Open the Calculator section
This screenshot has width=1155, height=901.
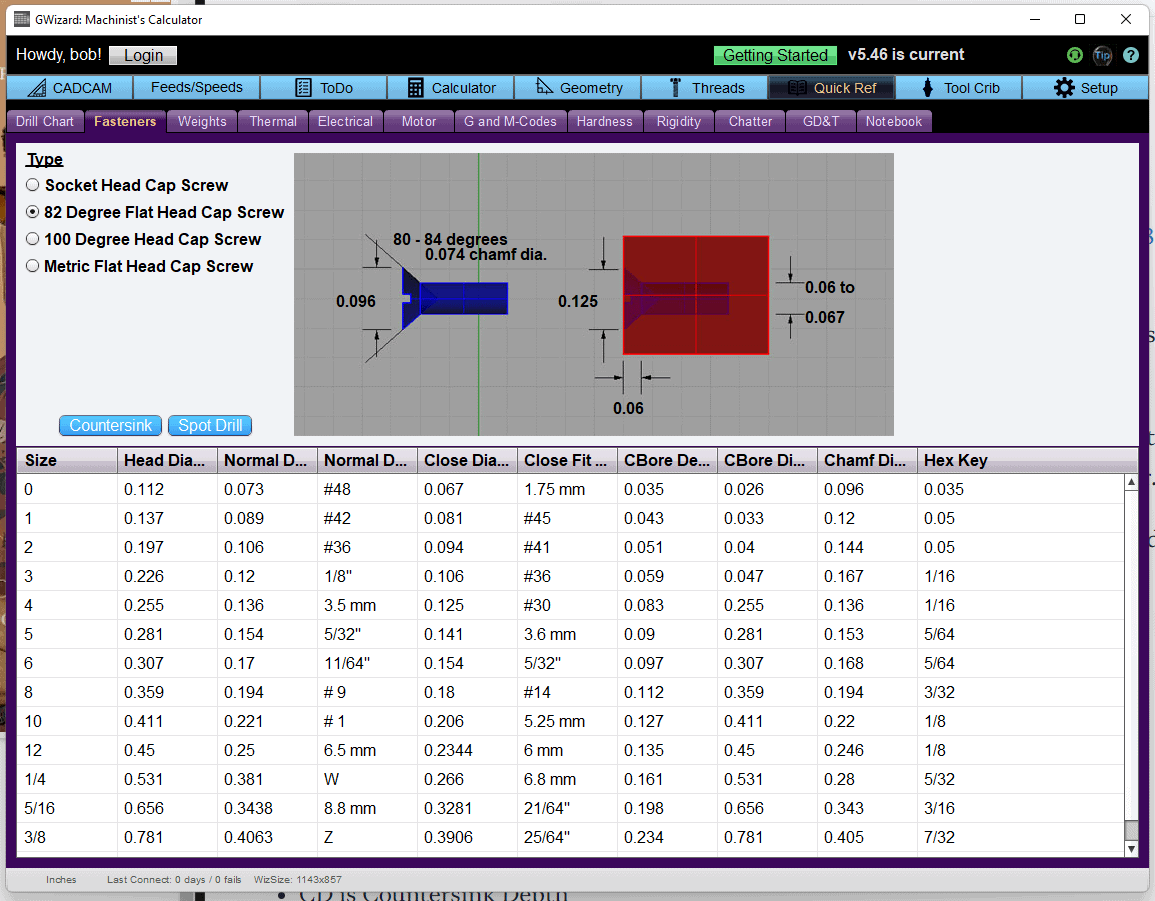pos(450,87)
